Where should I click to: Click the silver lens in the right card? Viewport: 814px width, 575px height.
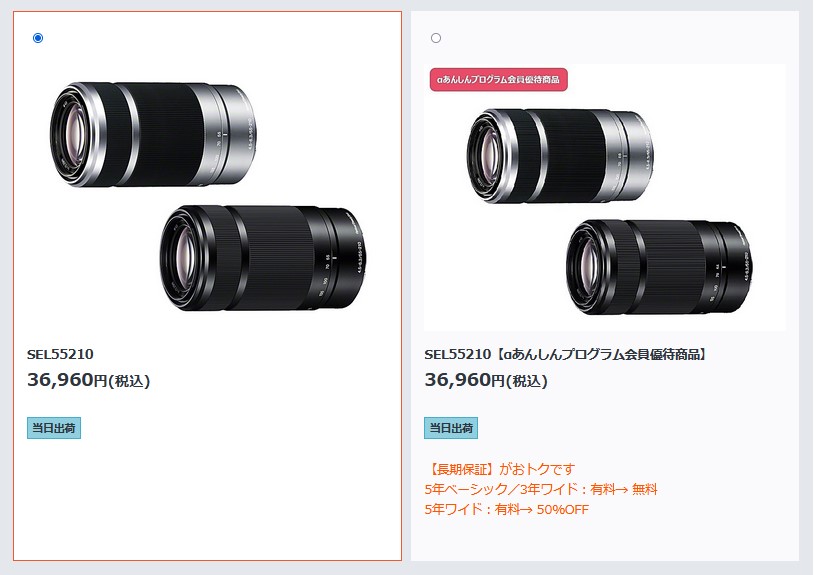(x=560, y=156)
